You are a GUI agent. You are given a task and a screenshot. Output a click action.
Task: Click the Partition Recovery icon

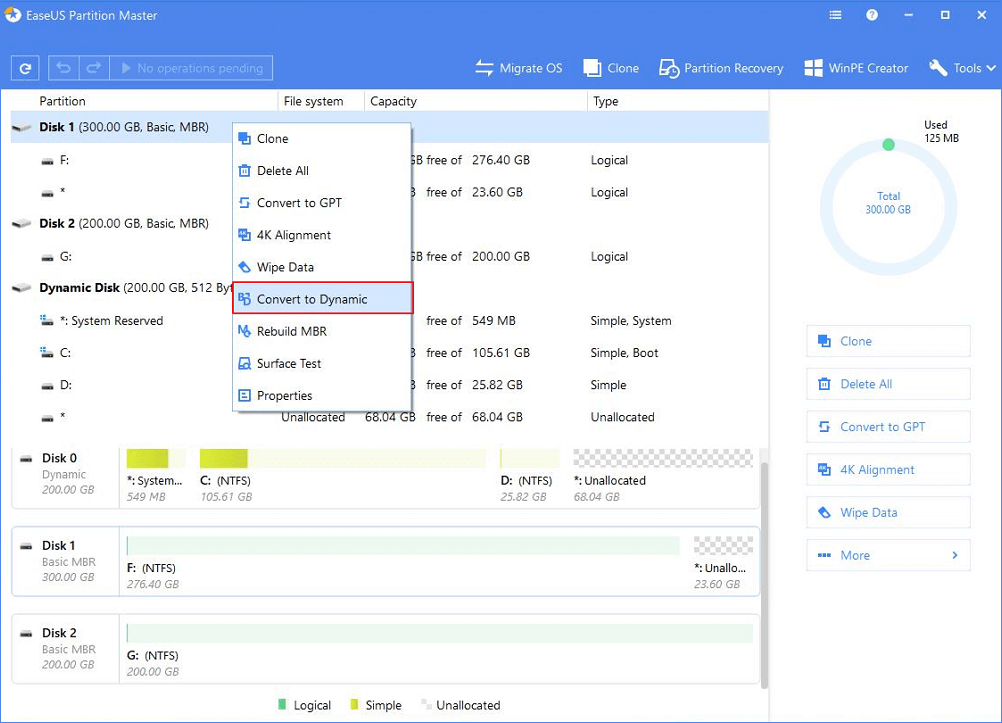tap(668, 68)
